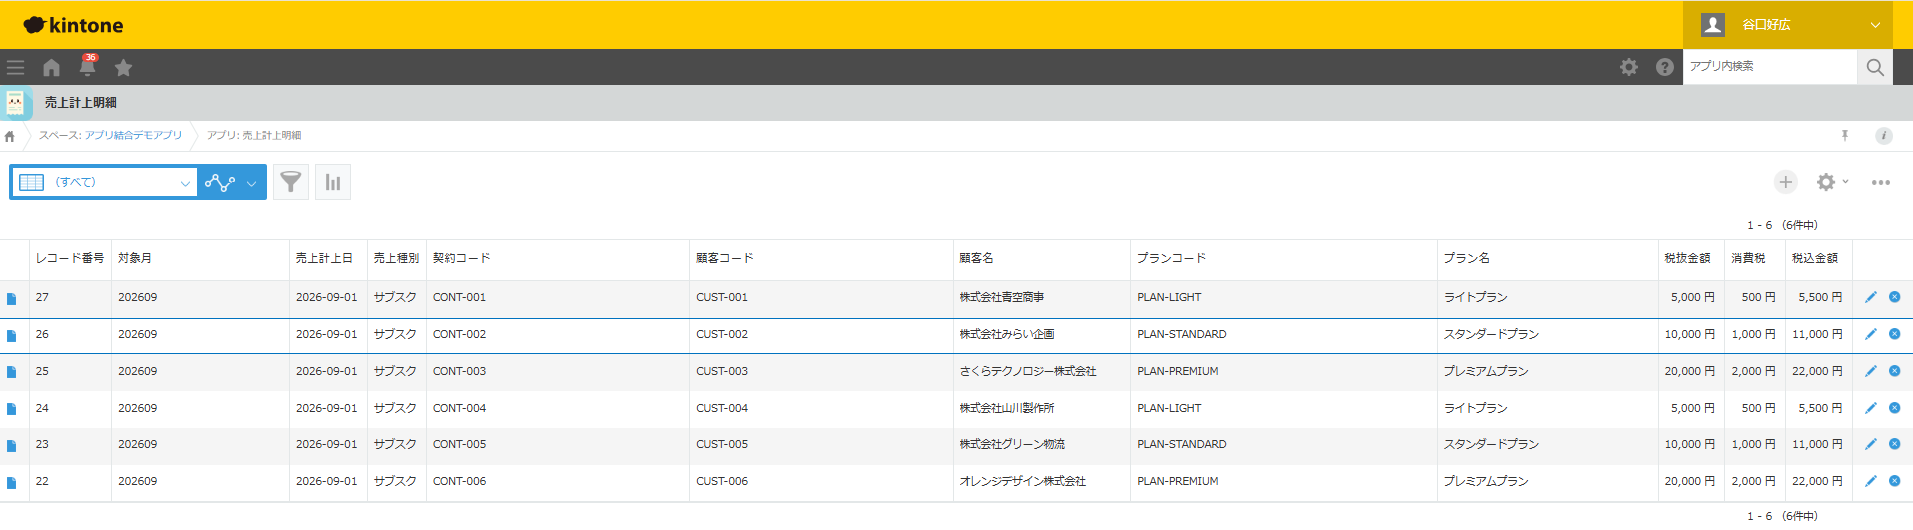Open record 26 details icon
Screen dimensions: 1913x530
(x=12, y=335)
